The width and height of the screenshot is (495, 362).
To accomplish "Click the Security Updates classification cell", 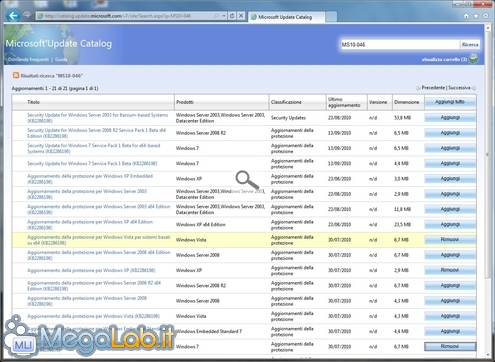I will [x=288, y=118].
